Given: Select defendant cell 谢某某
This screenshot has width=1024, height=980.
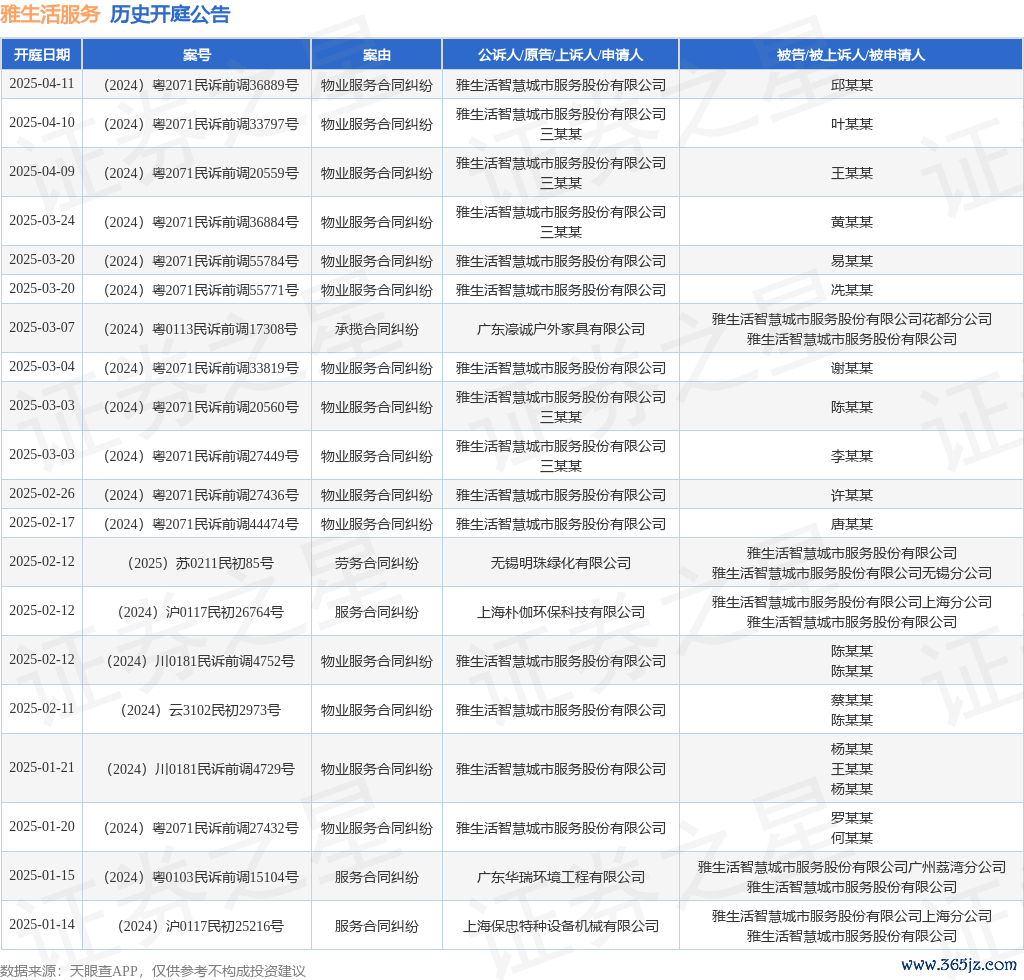Looking at the screenshot, I should [852, 368].
